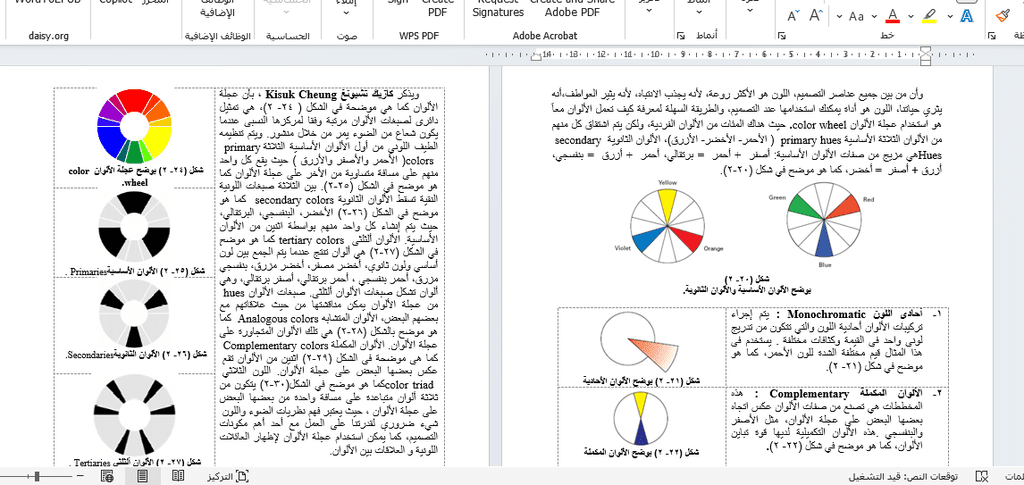Click the caption 'Primaries'
The width and height of the screenshot is (1024, 485).
pos(90,271)
